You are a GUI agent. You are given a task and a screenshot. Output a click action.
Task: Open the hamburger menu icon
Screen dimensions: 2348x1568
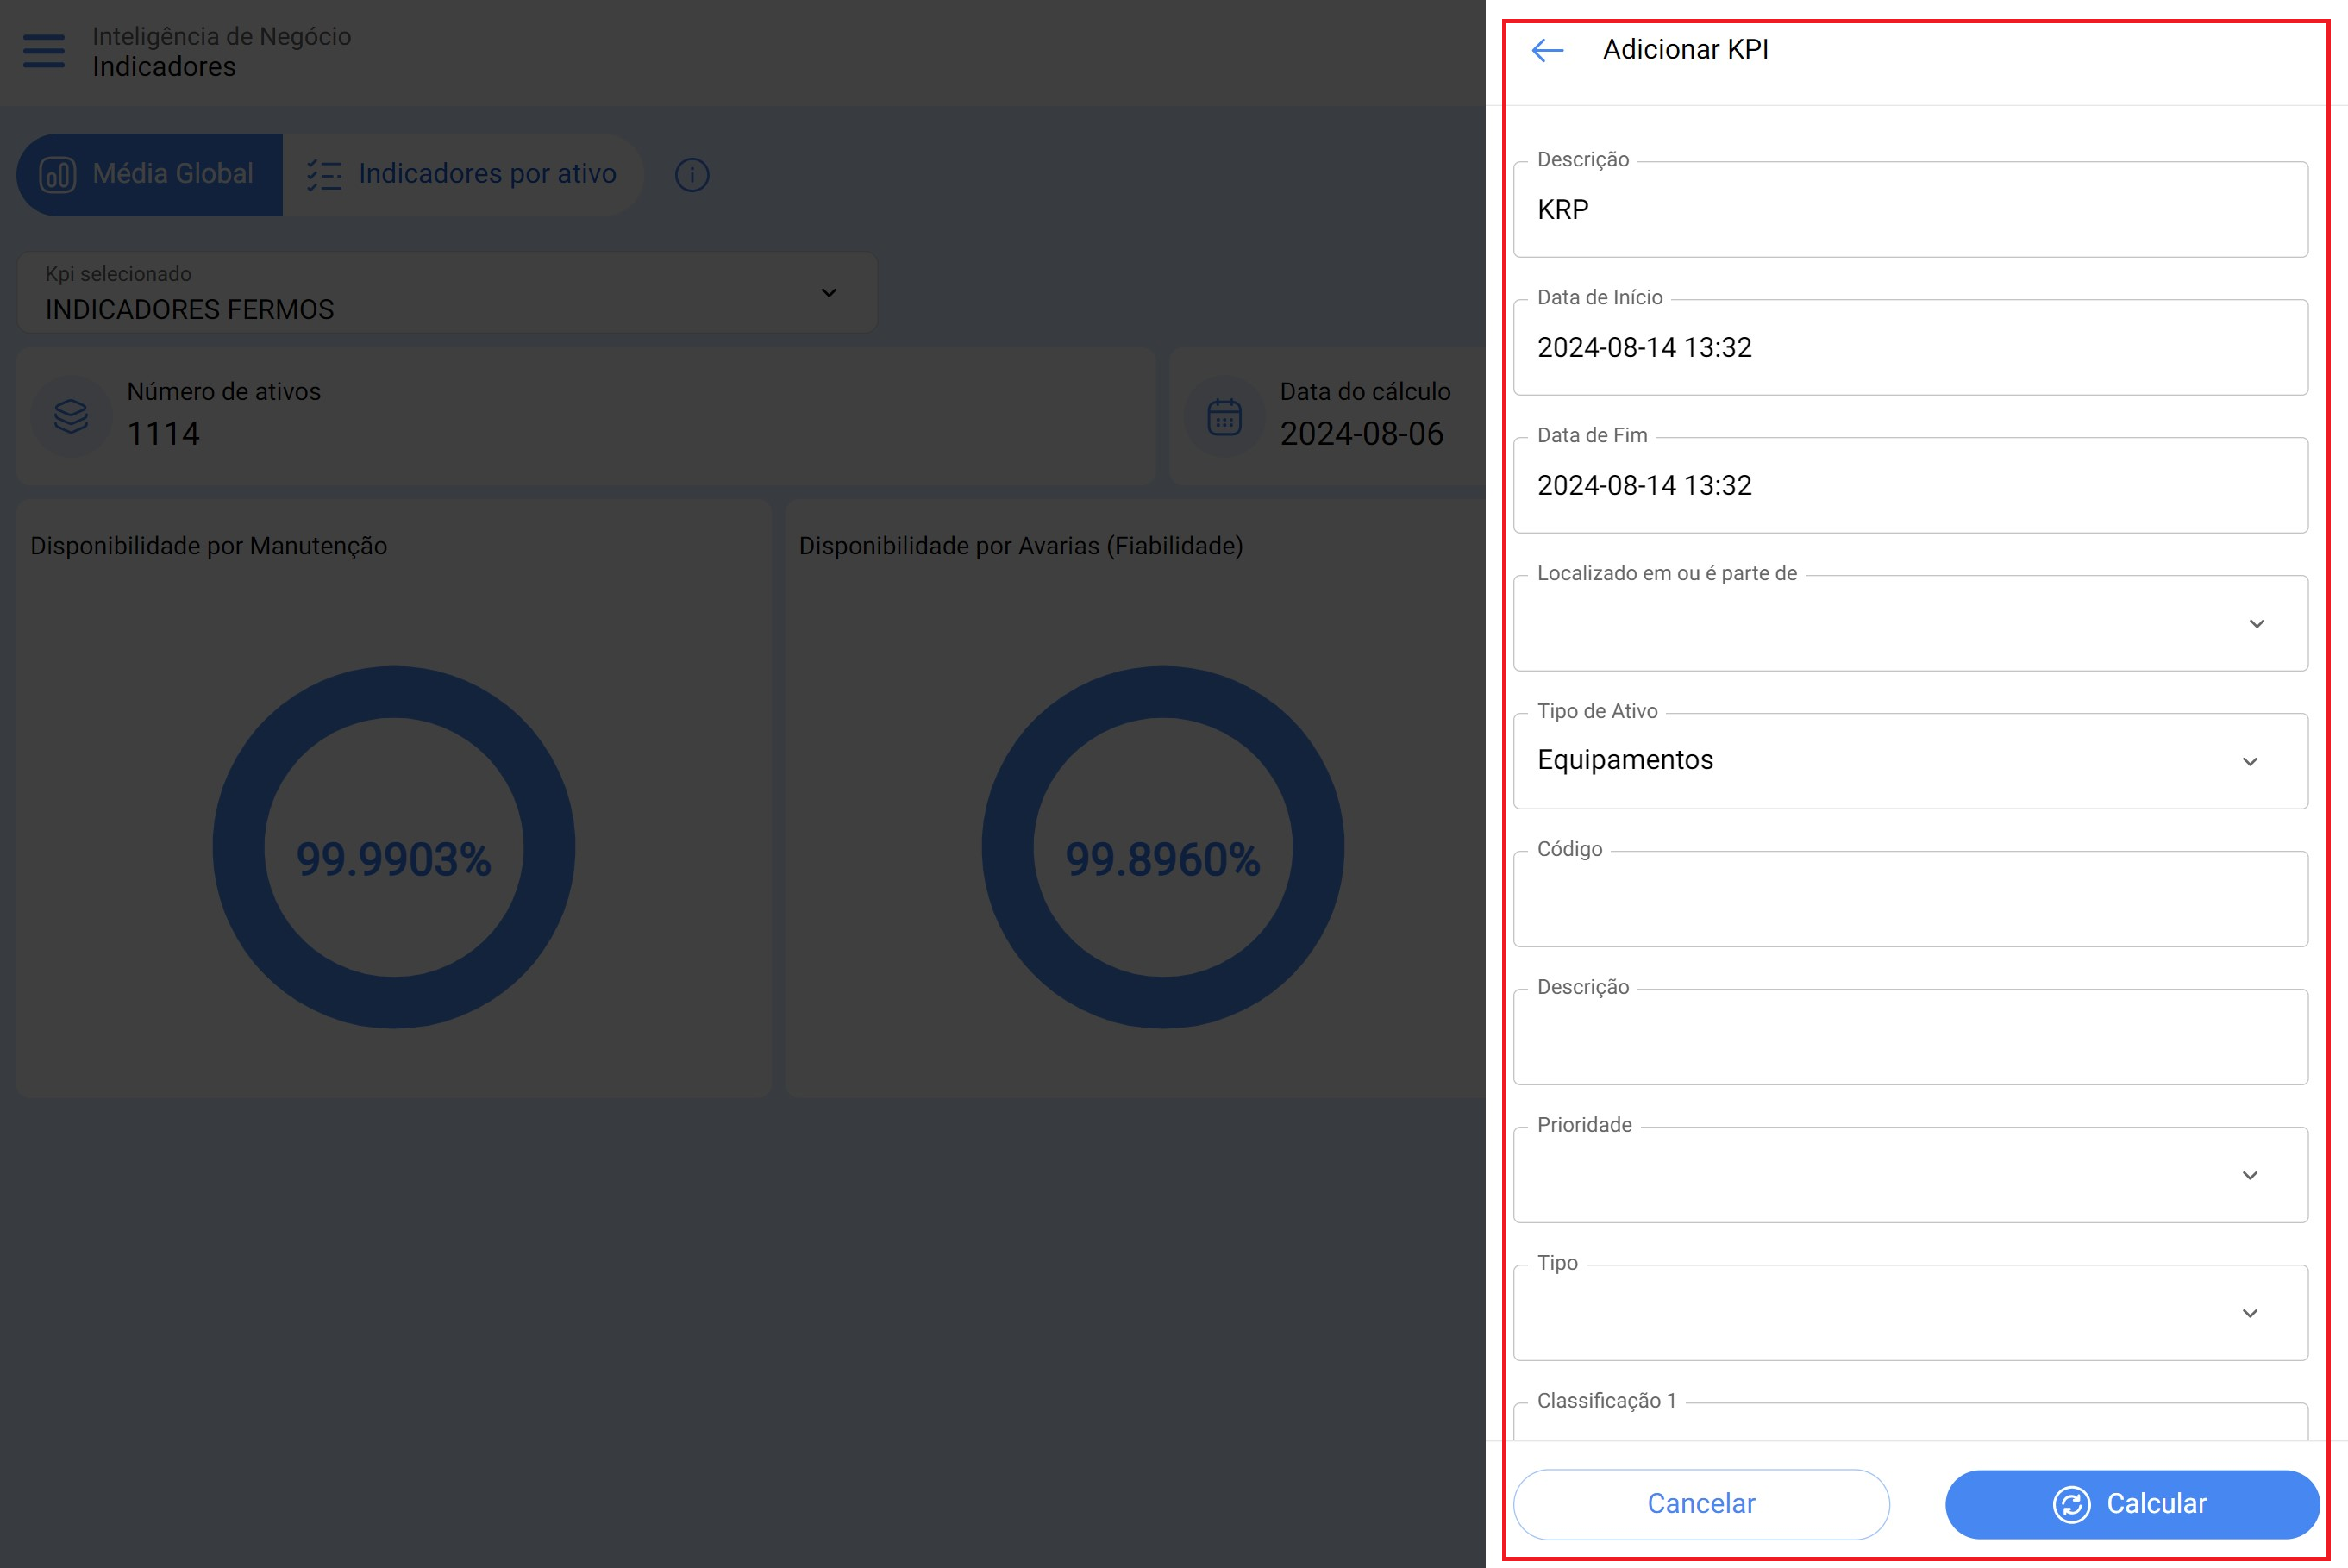(x=44, y=51)
